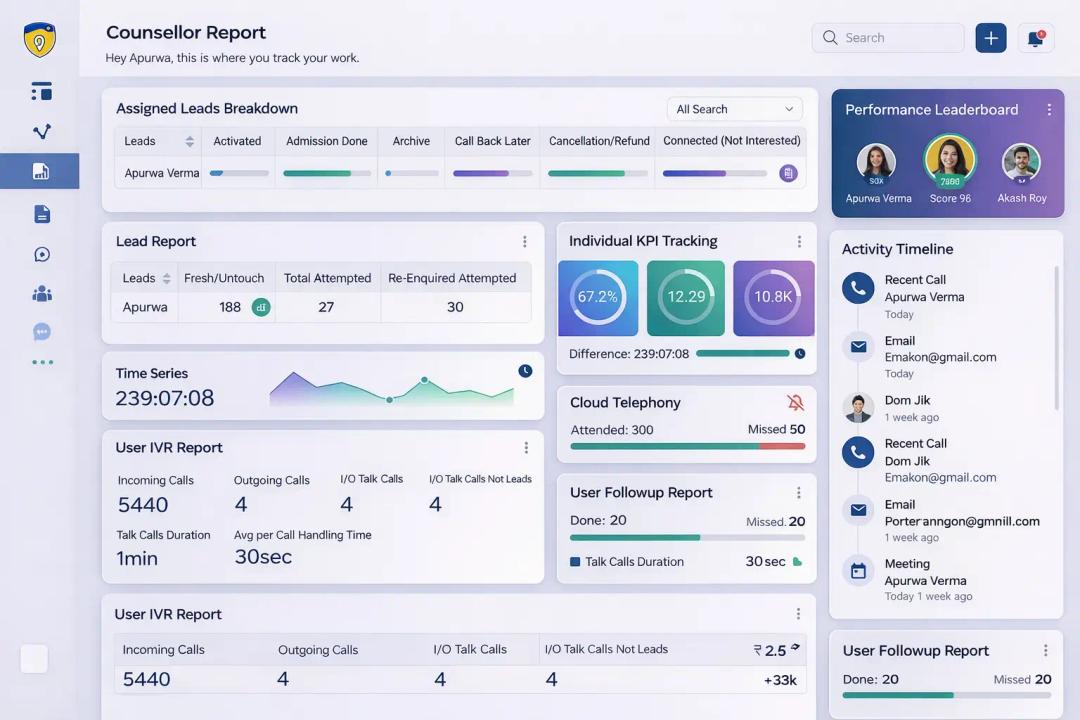Open the All Search dropdown
Screen dimensions: 1080x720
(734, 108)
